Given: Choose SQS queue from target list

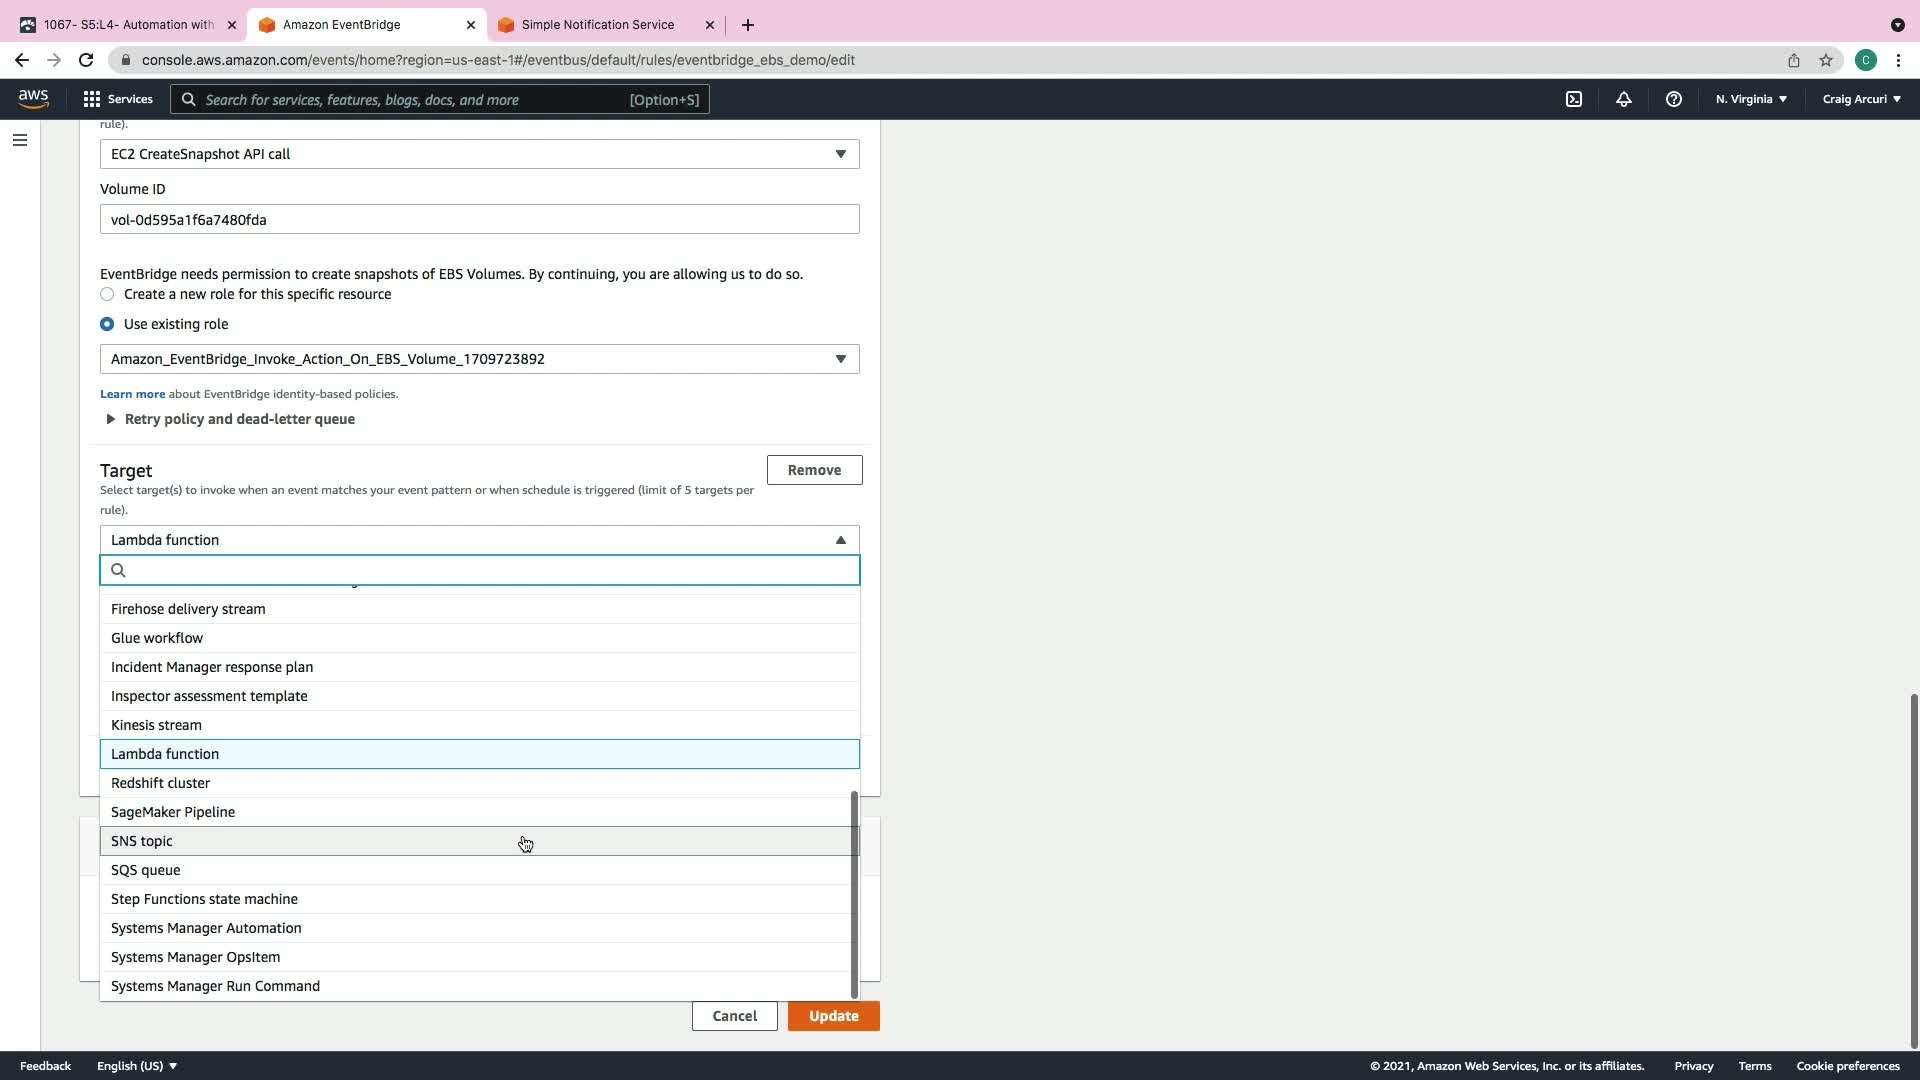Looking at the screenshot, I should click(x=146, y=870).
